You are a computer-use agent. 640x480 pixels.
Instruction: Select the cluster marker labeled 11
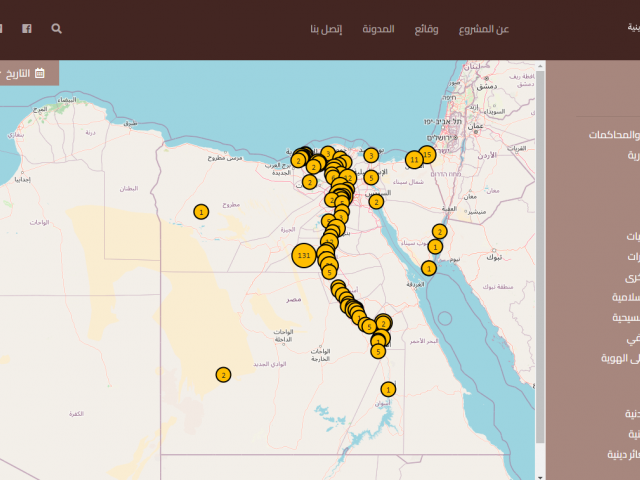[x=414, y=159]
